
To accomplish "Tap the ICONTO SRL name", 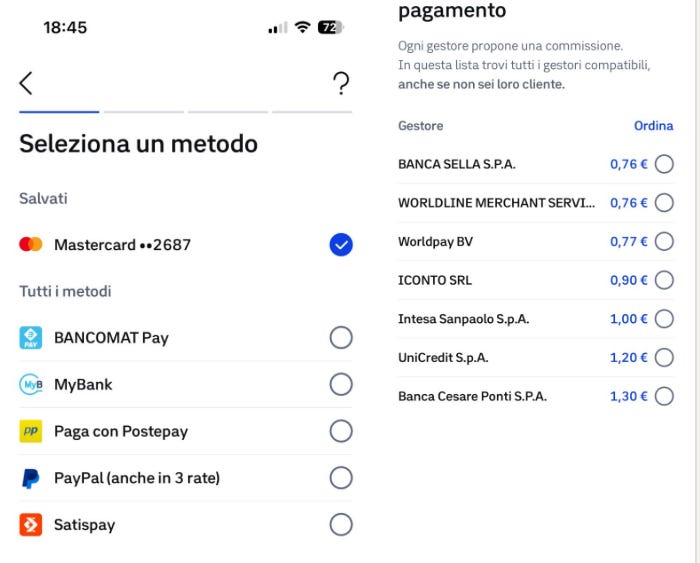I will [x=435, y=280].
